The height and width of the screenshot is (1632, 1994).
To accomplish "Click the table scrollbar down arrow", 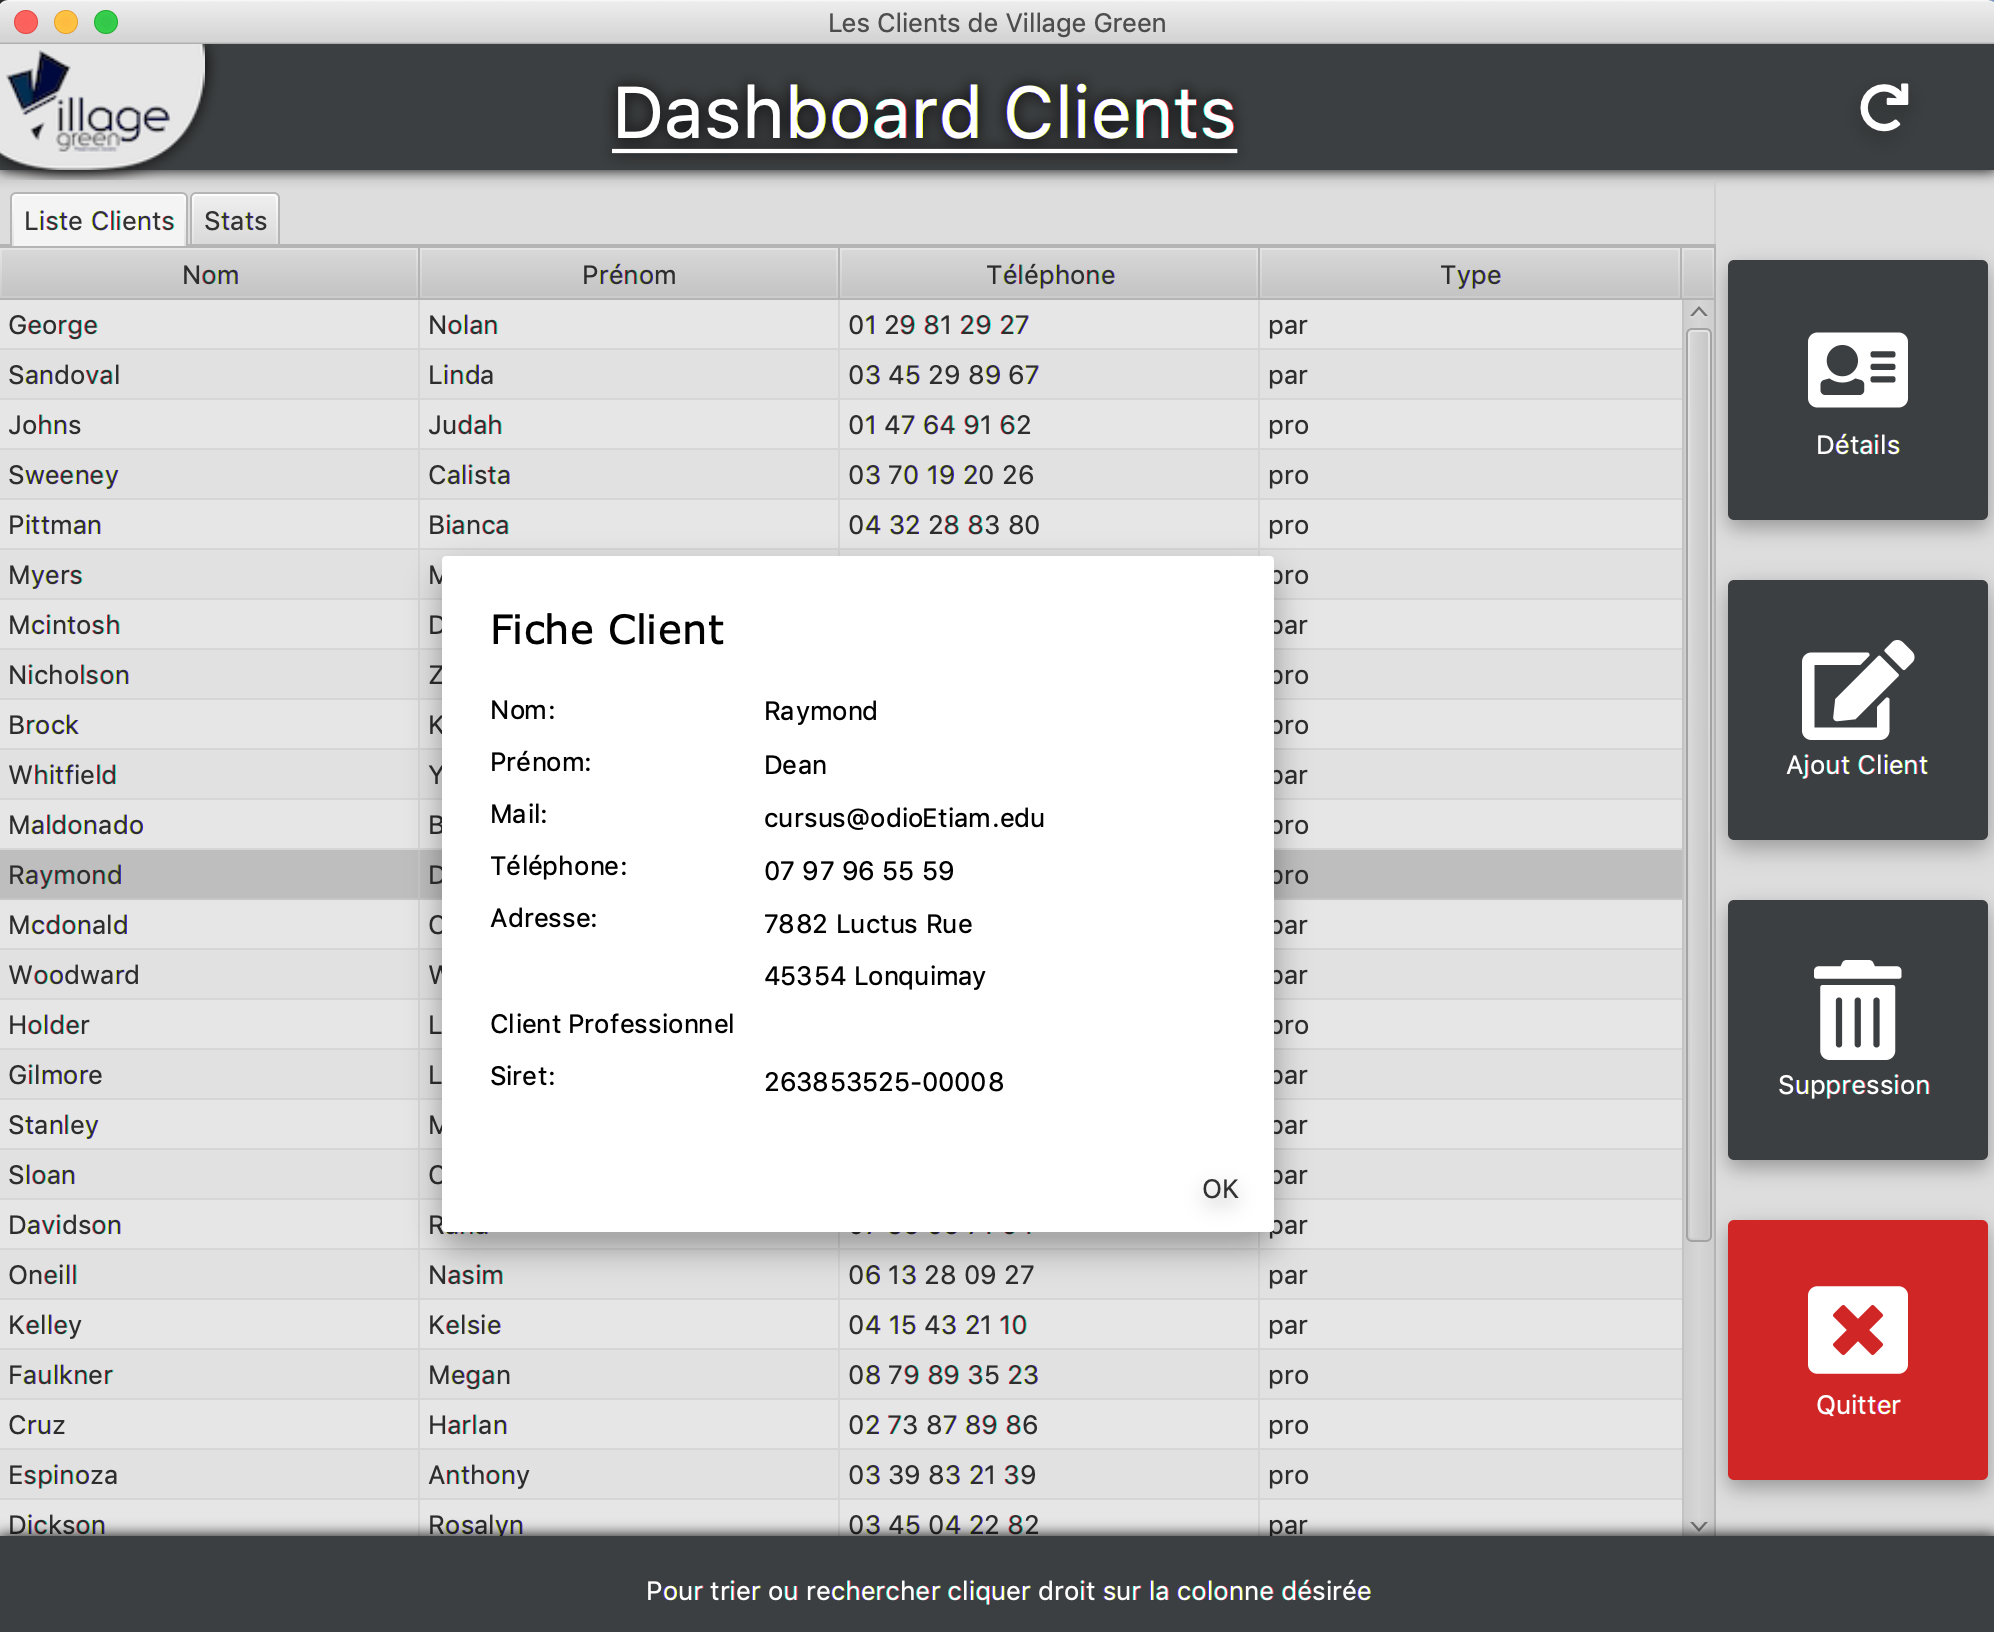I will 1698,1526.
